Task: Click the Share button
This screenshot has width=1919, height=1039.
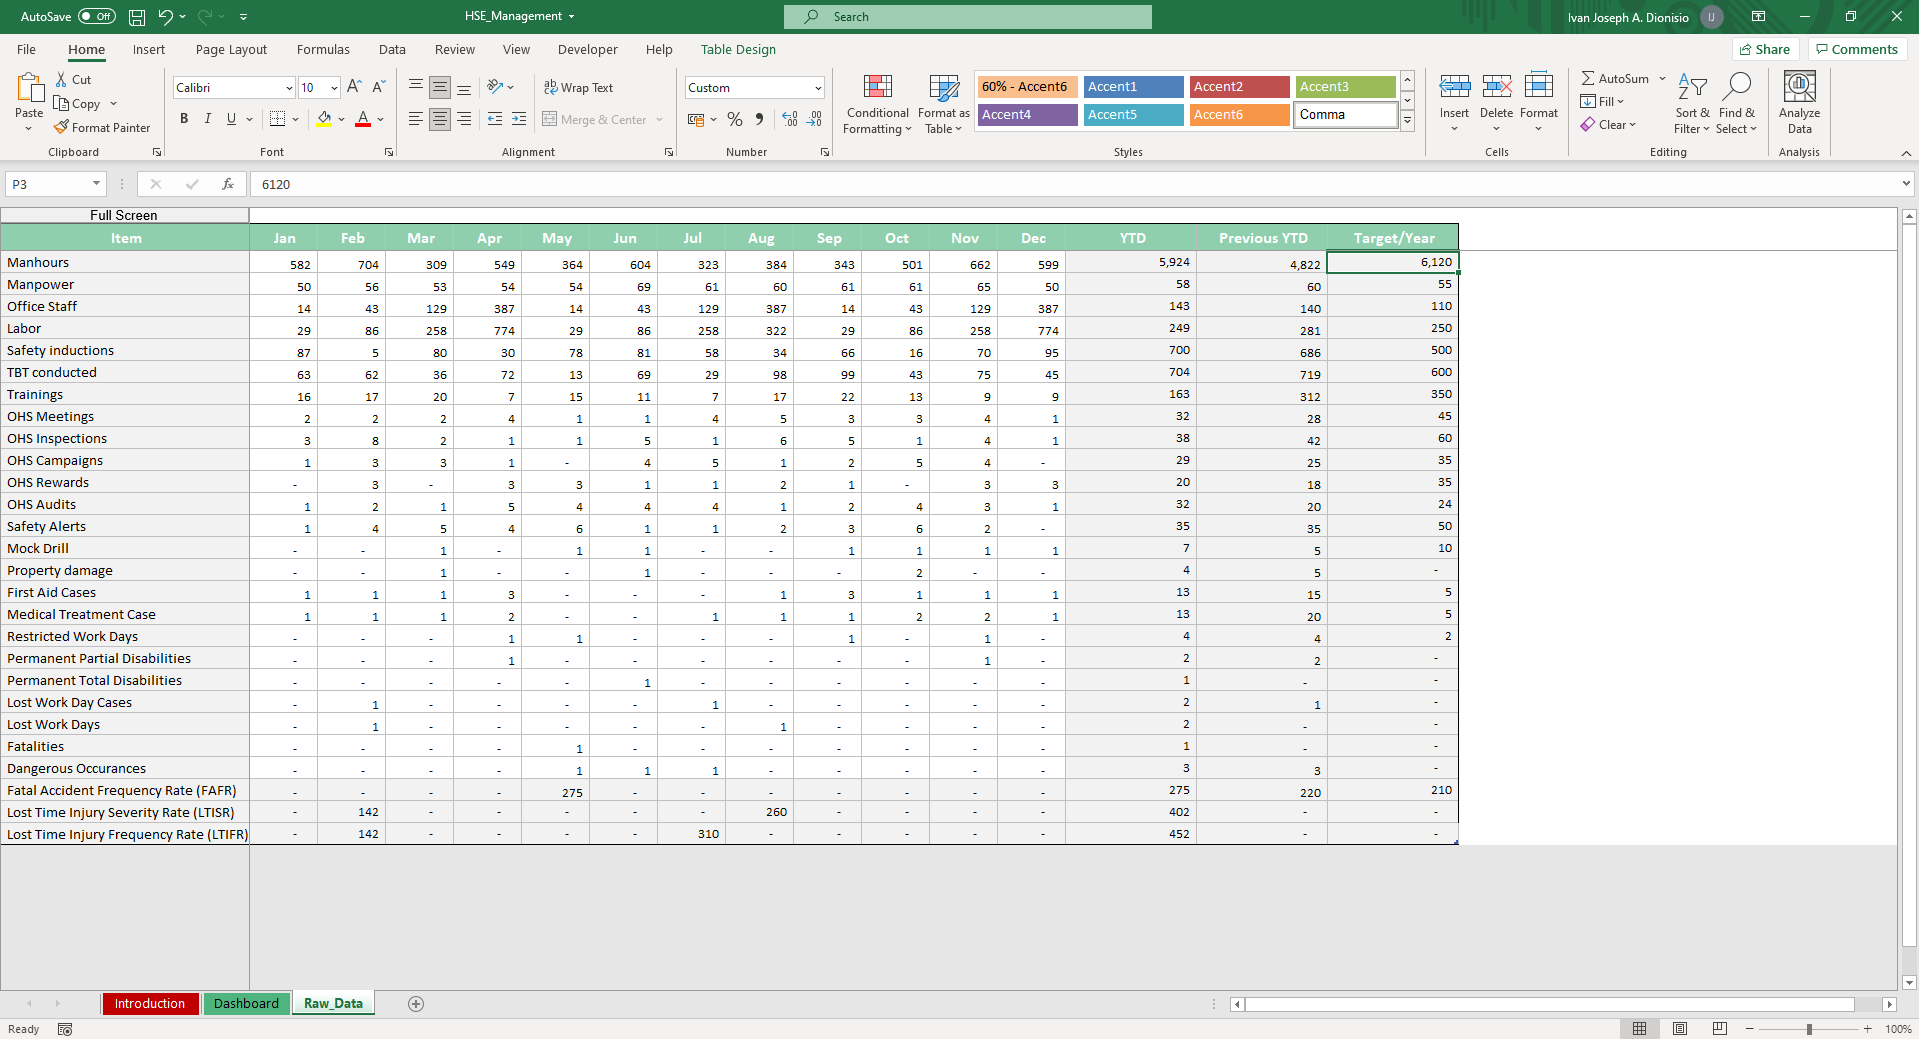Action: 1765,49
